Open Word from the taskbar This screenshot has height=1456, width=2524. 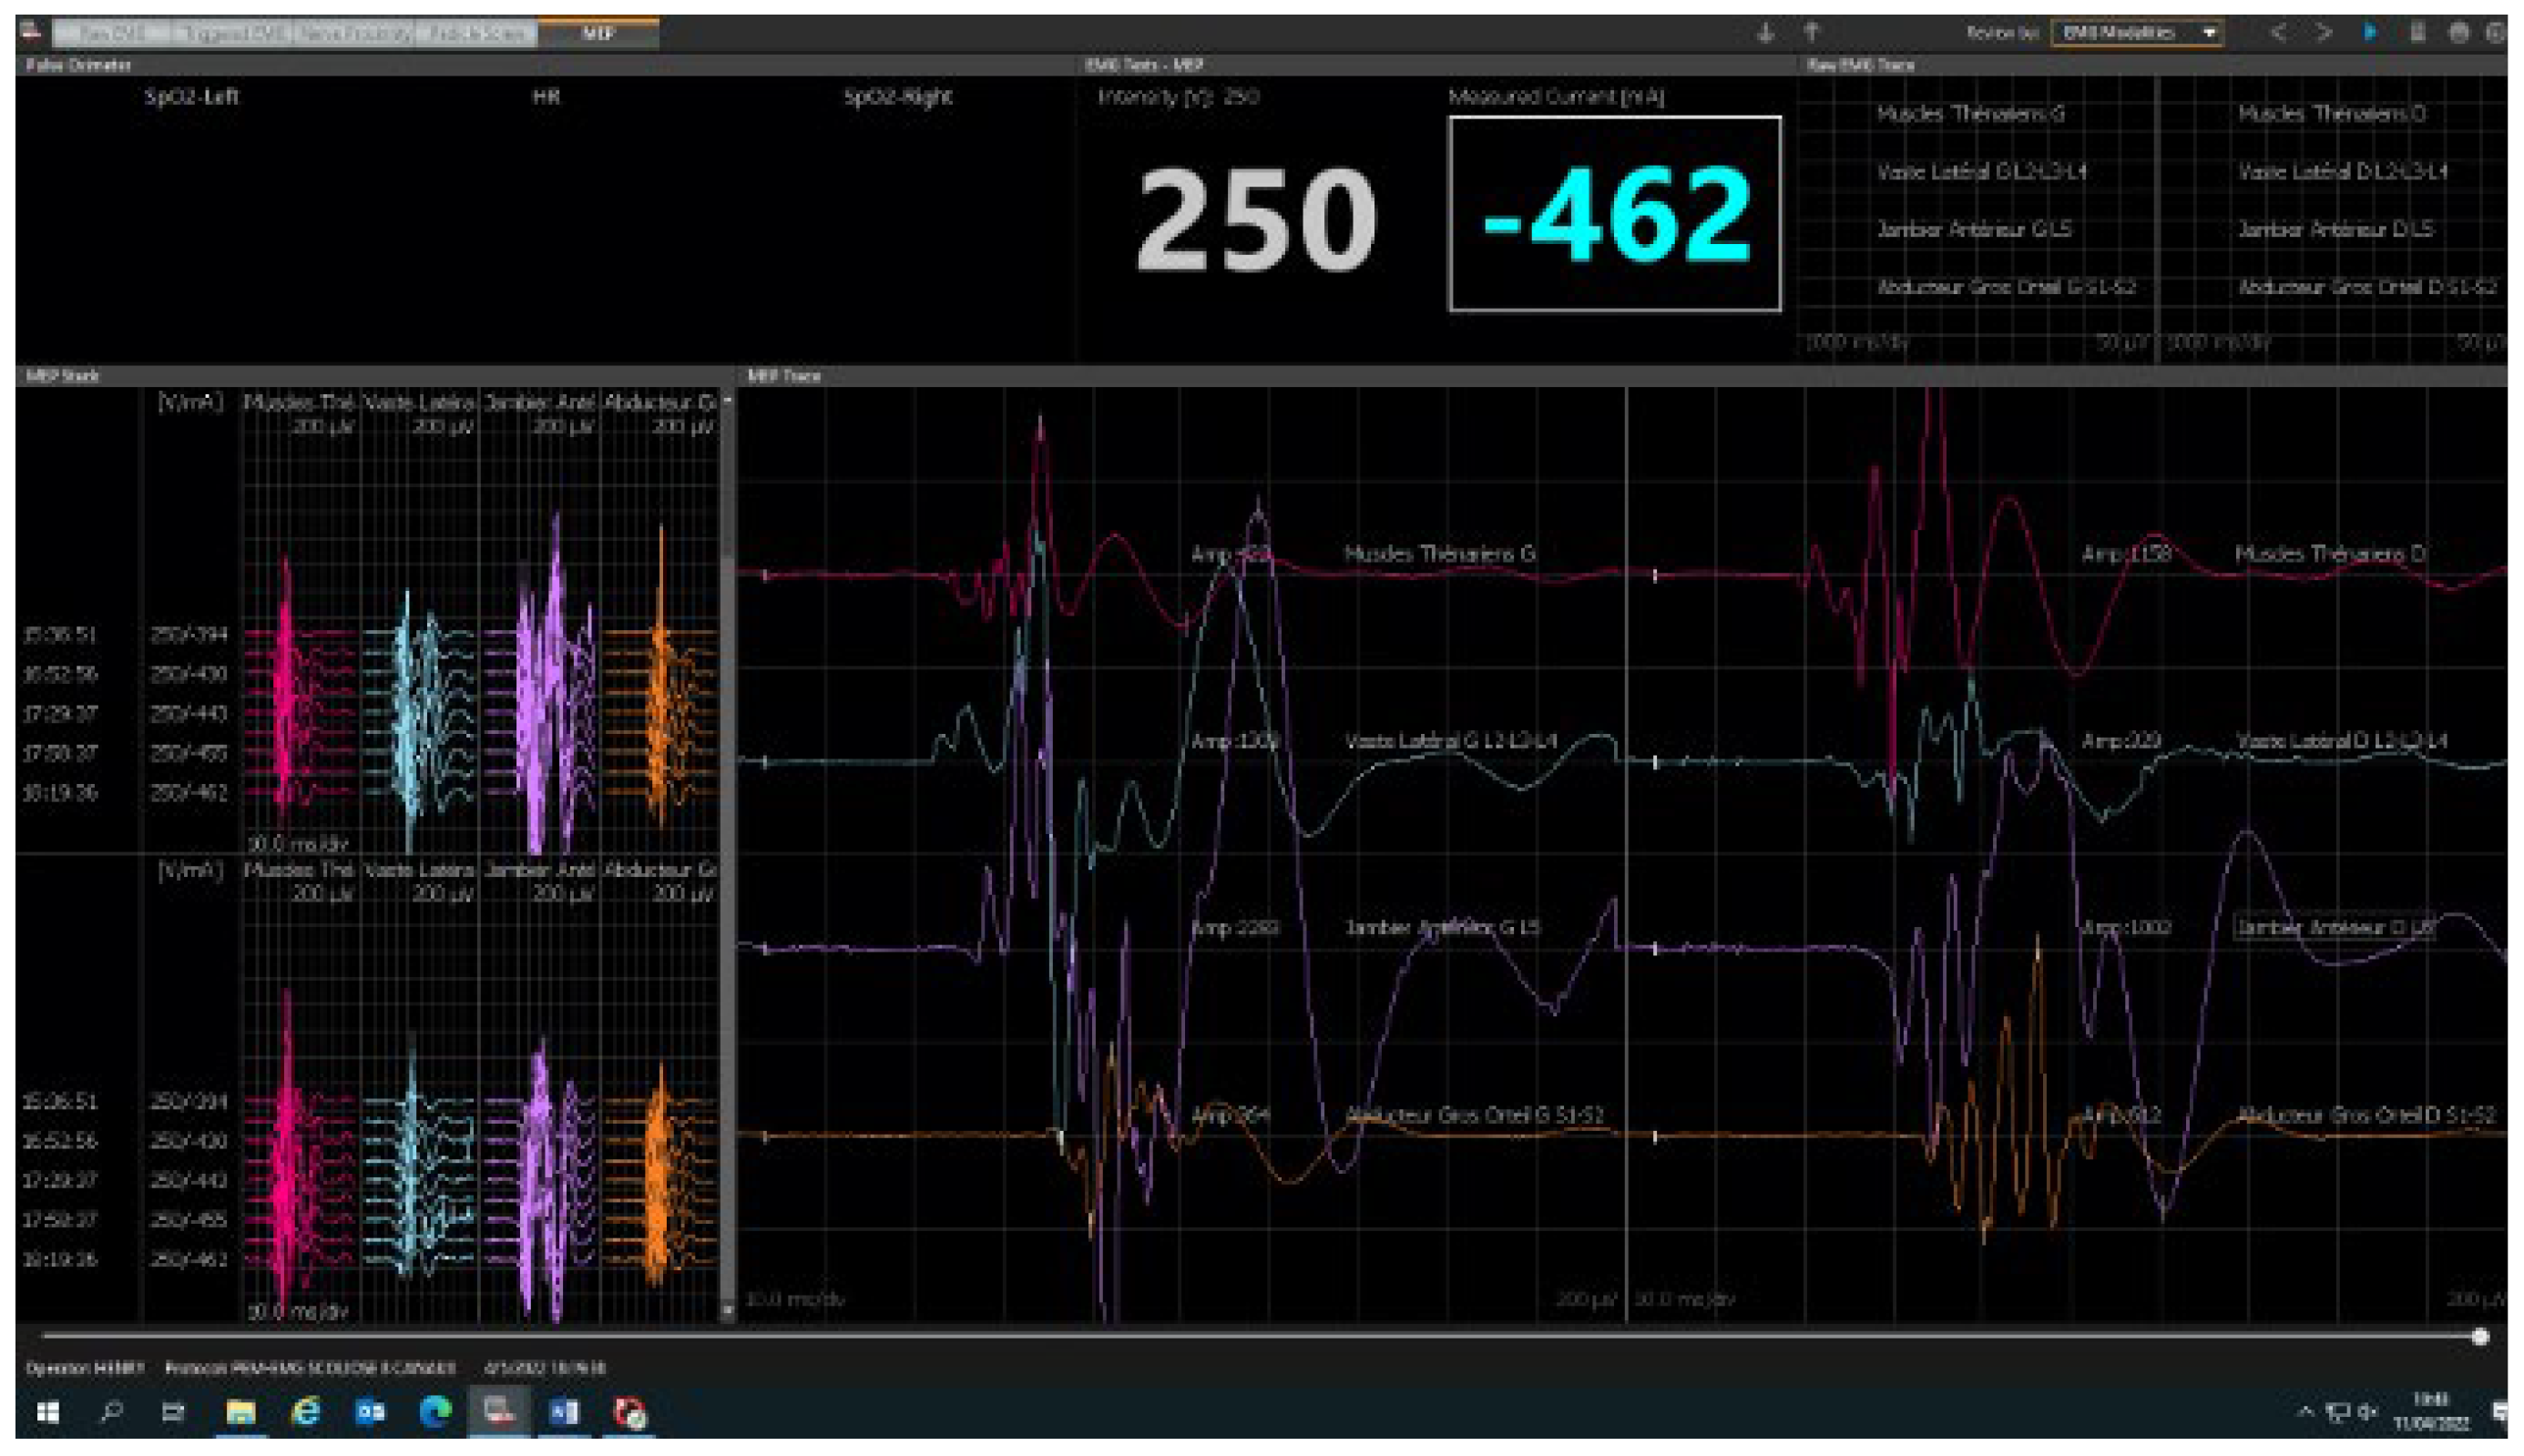(564, 1412)
